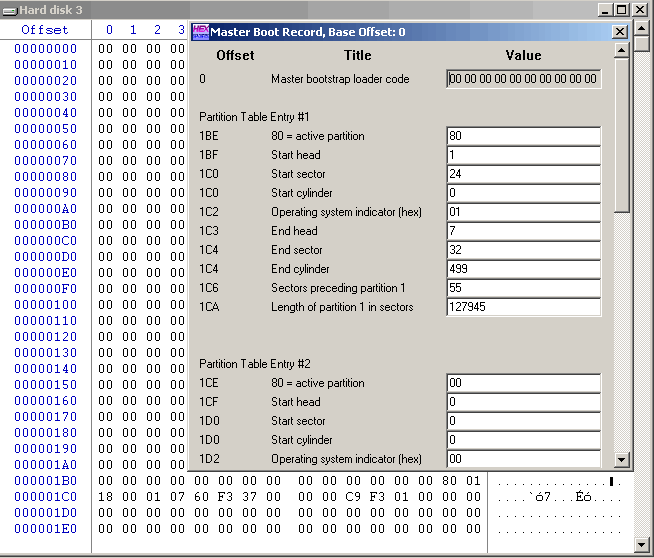654x558 pixels.
Task: Click the Hard disk 3 drive icon
Action: [x=10, y=10]
